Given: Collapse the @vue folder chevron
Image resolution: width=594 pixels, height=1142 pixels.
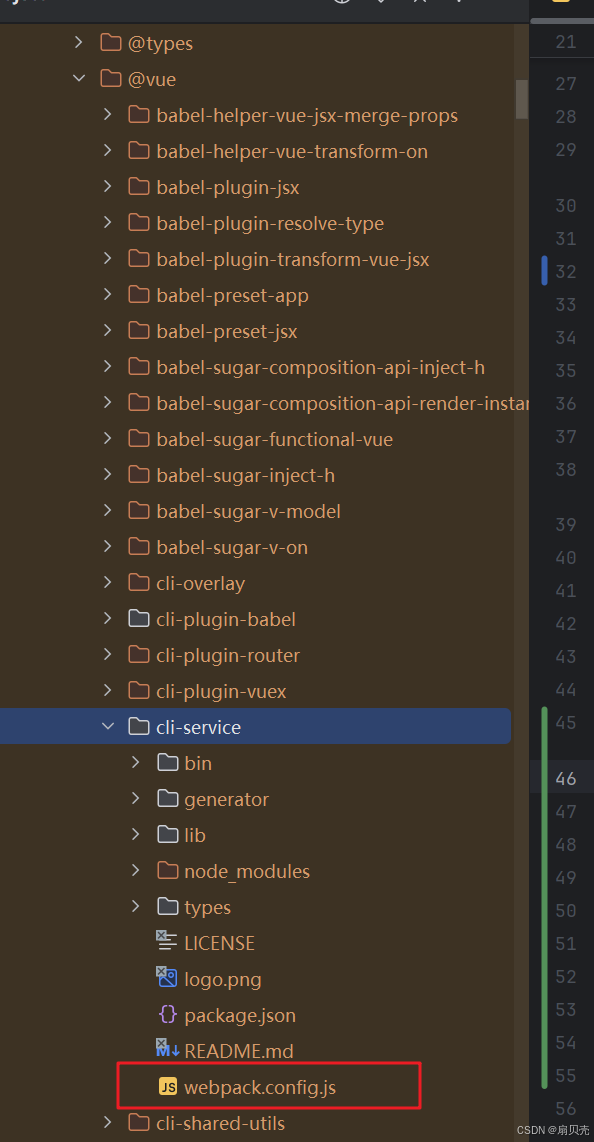Looking at the screenshot, I should click(79, 79).
